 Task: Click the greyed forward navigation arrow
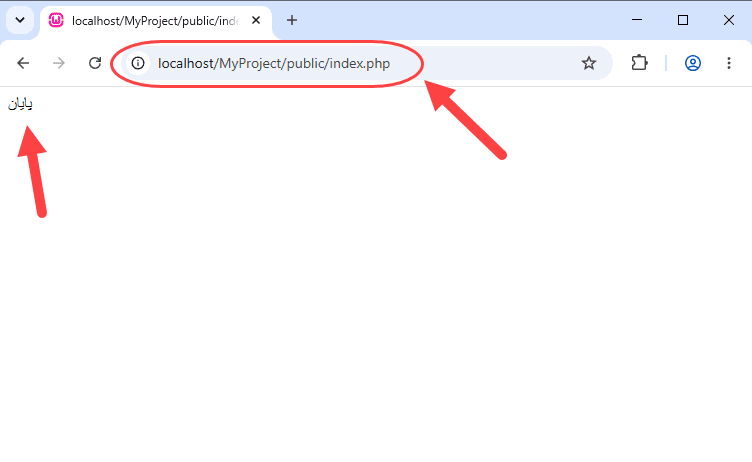59,63
